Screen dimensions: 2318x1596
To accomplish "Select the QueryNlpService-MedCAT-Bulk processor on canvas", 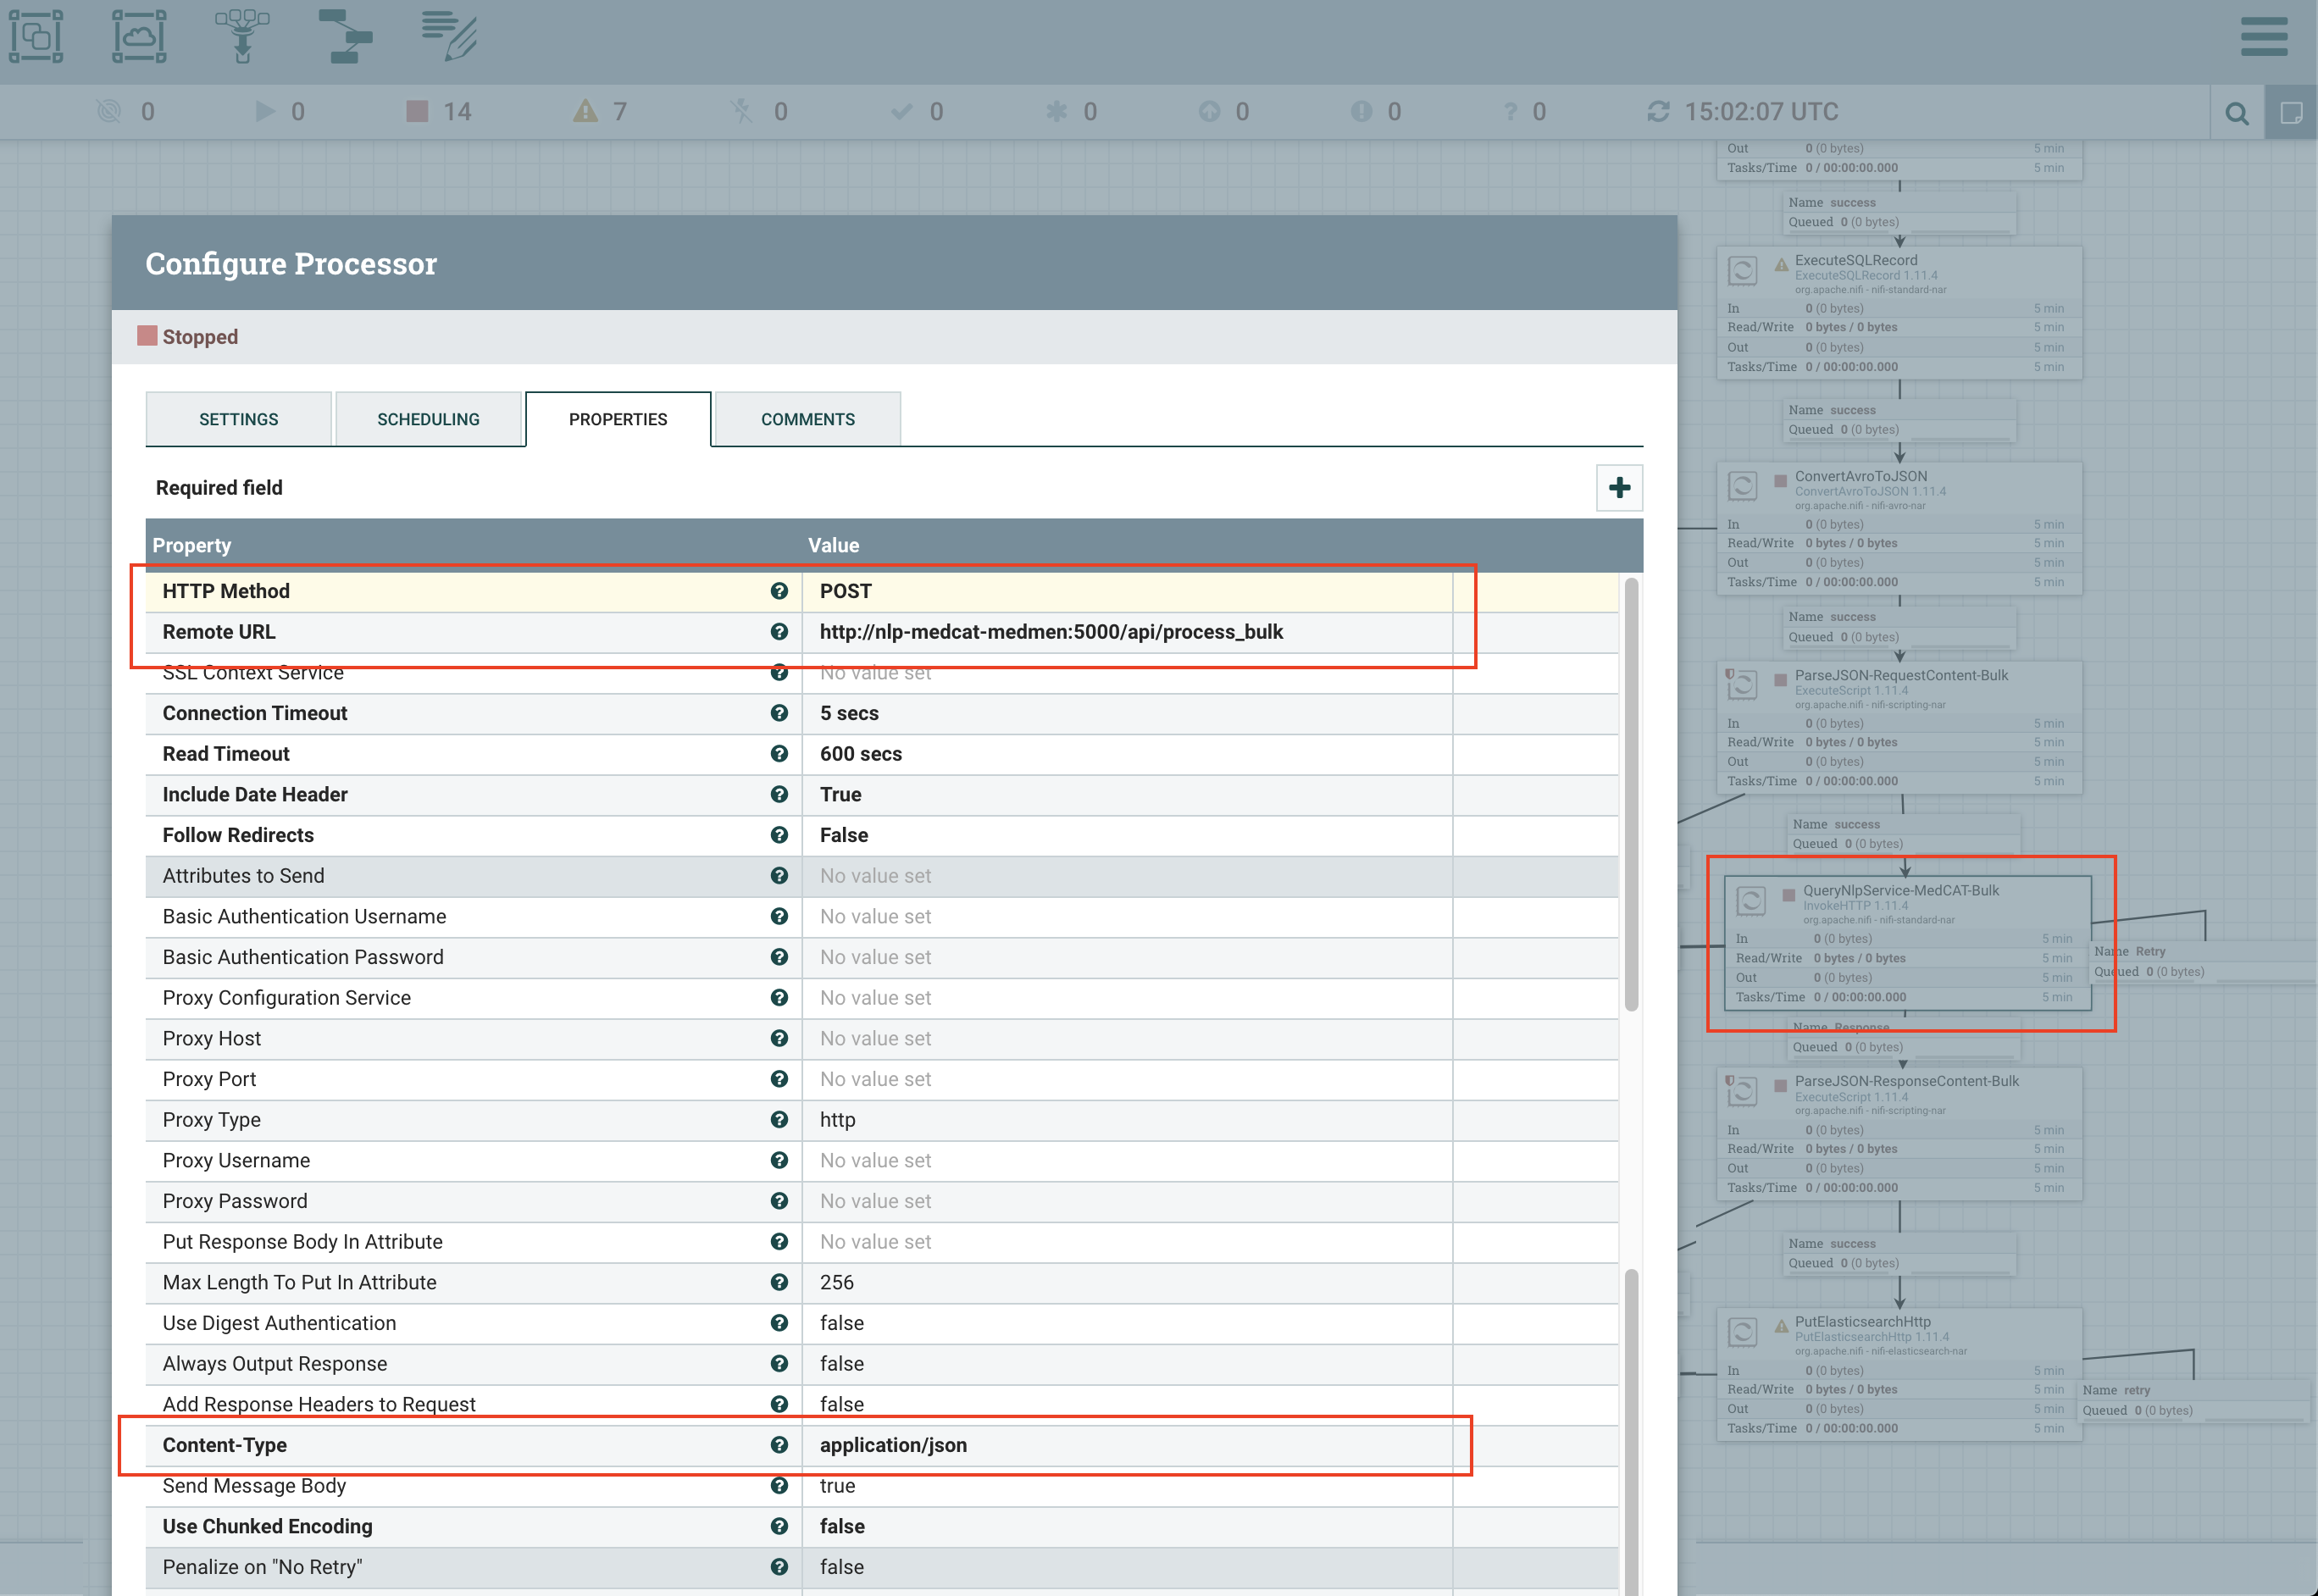I will pyautogui.click(x=1907, y=943).
